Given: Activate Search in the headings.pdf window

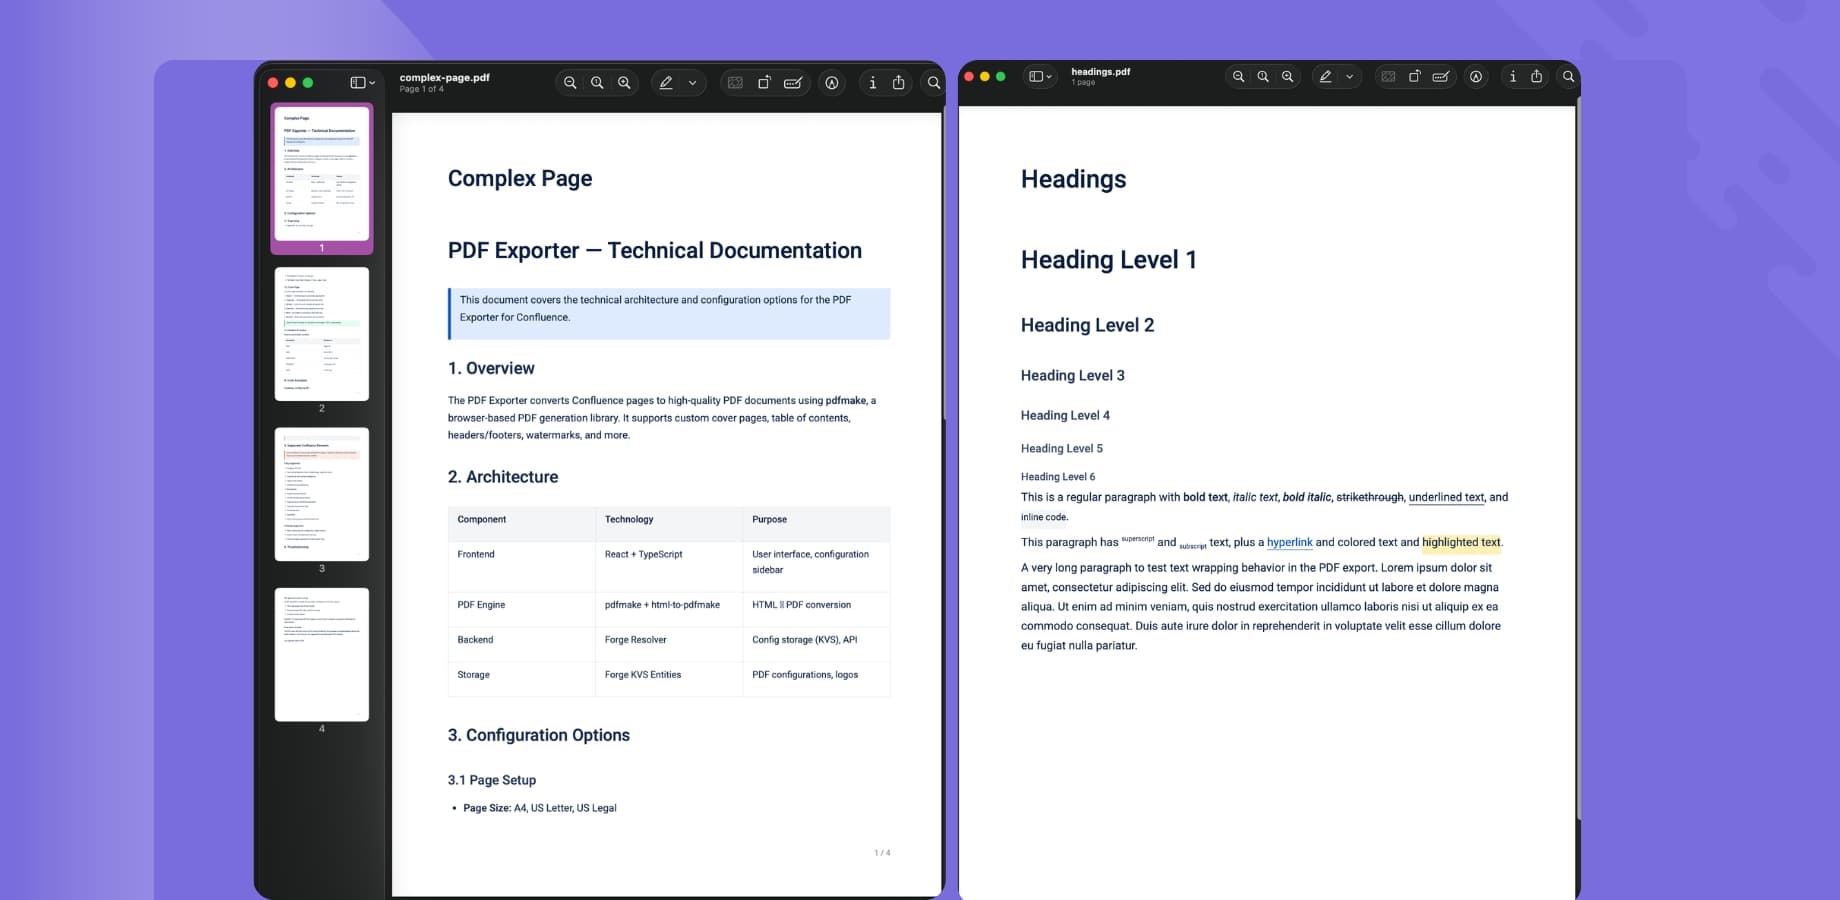Looking at the screenshot, I should [x=1568, y=76].
